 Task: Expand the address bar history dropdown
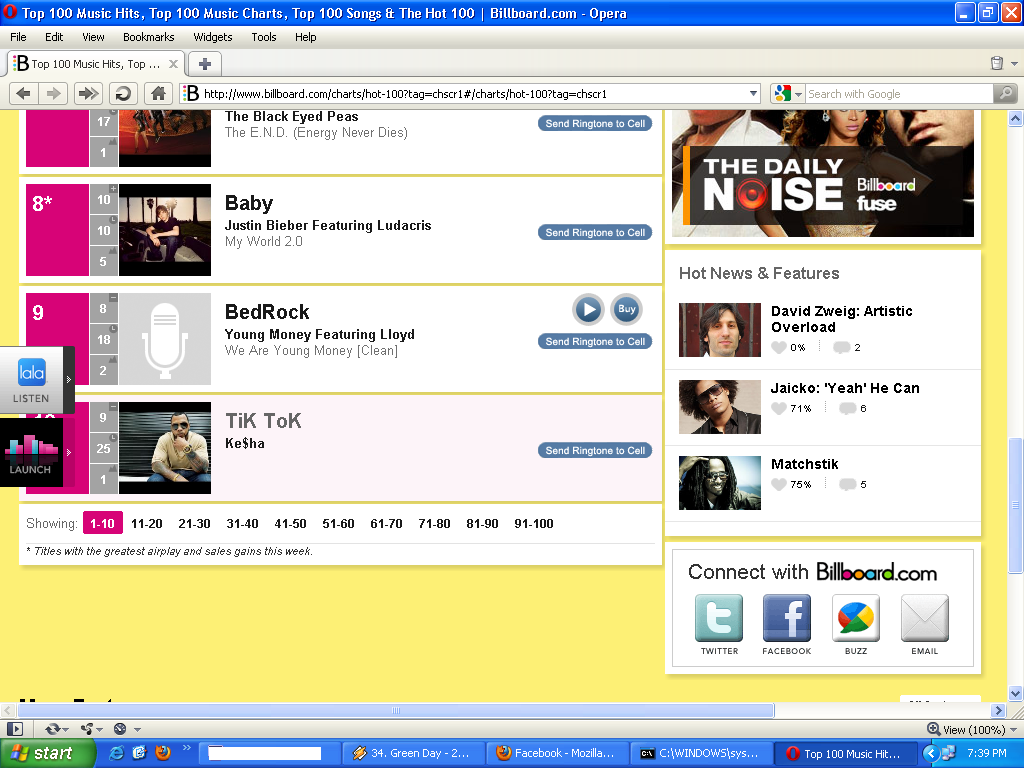coord(753,94)
